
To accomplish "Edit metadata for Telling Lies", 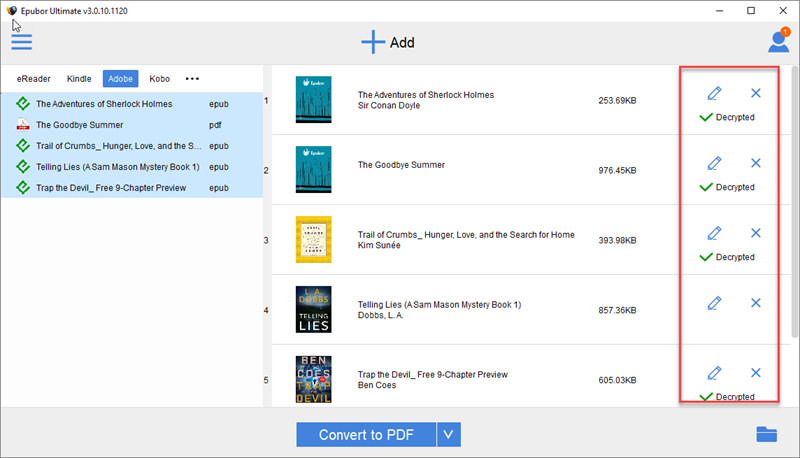I will (714, 303).
